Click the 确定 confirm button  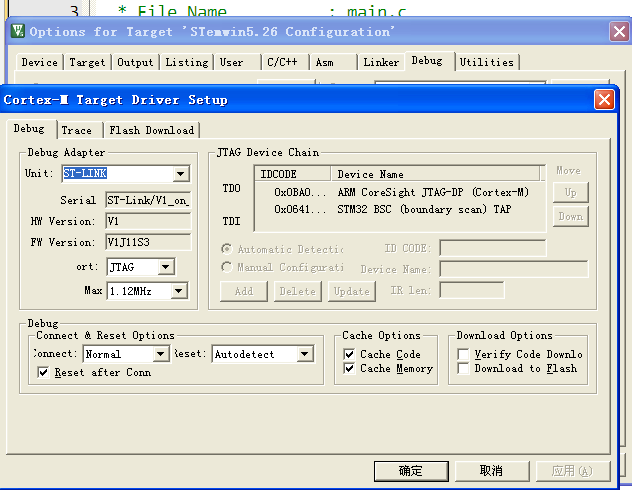[410, 470]
